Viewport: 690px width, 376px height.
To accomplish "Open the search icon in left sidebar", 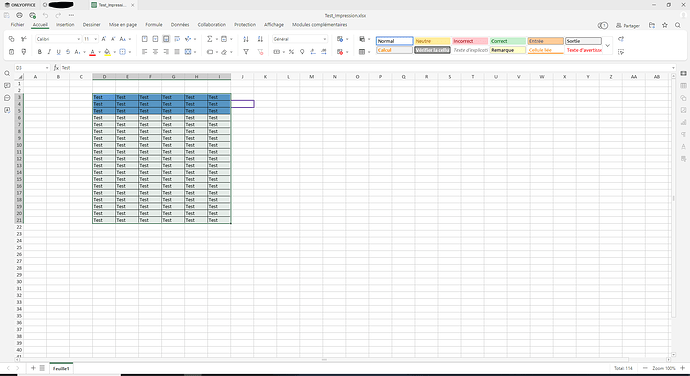I will pyautogui.click(x=7, y=74).
